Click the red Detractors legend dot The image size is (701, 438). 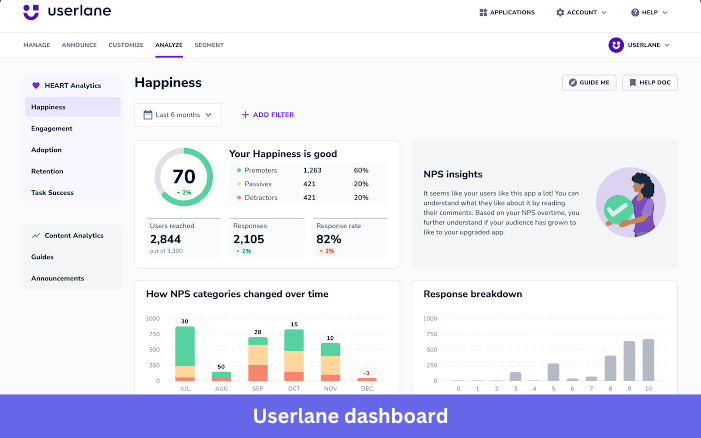pyautogui.click(x=239, y=198)
